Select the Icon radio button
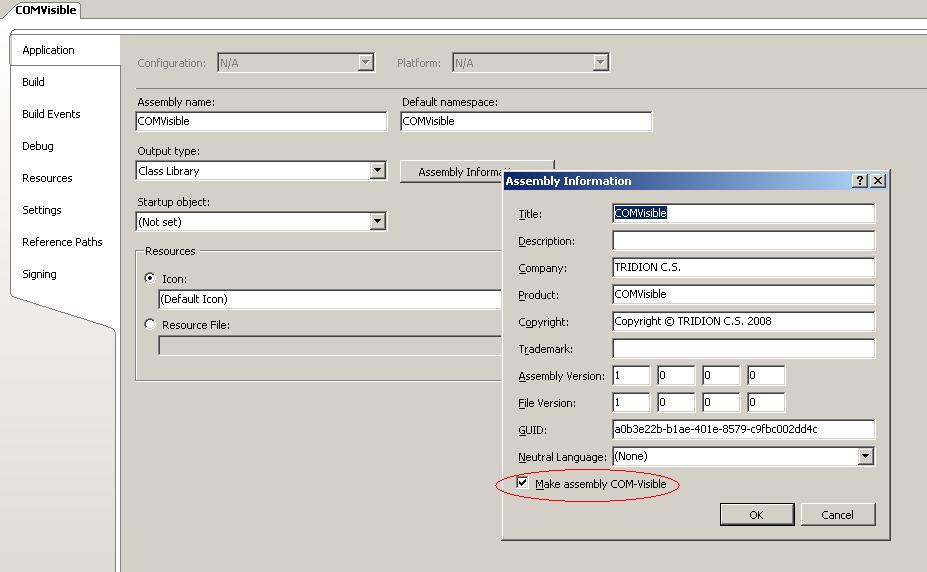The height and width of the screenshot is (572, 927). click(150, 279)
